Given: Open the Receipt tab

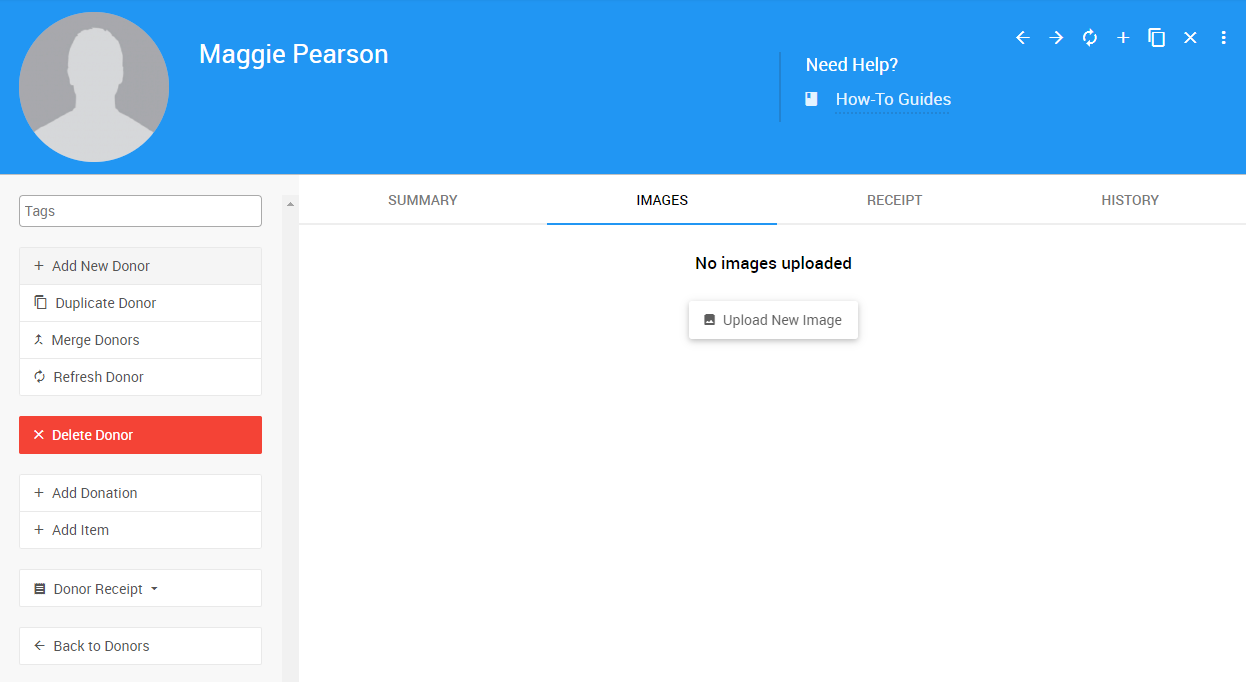Looking at the screenshot, I should (894, 200).
